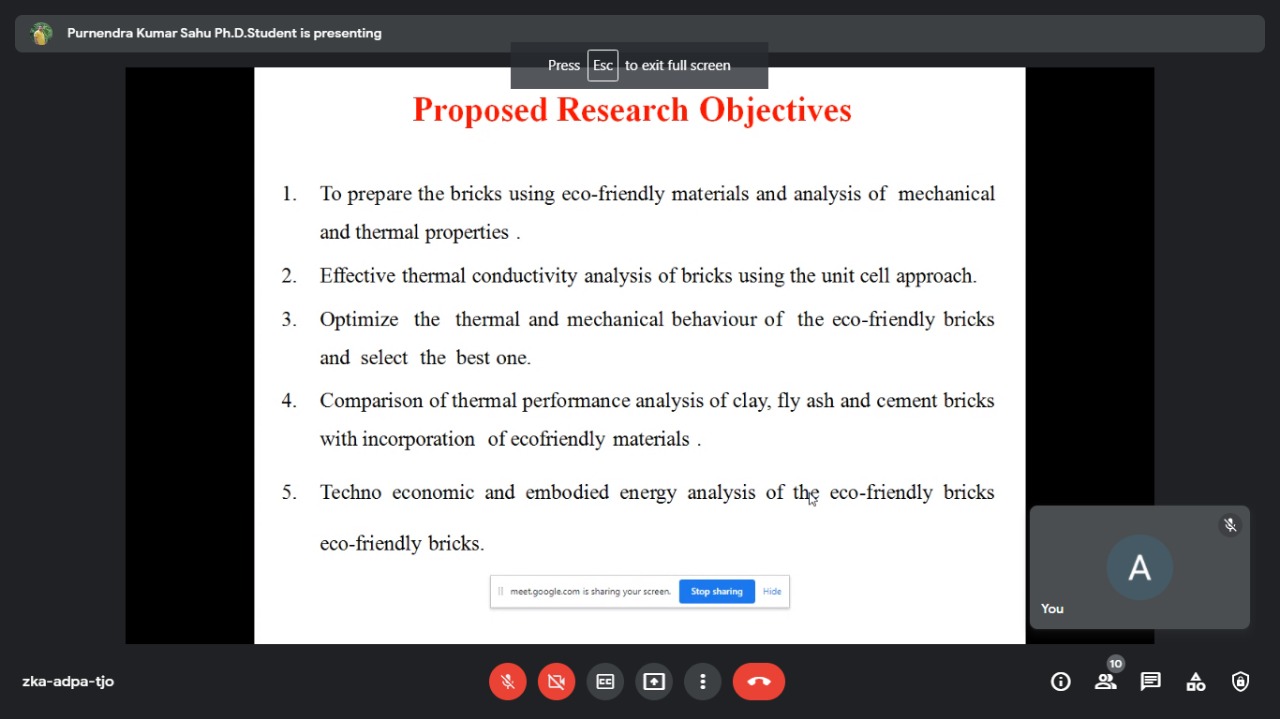Show participants list with 10 badge
1280x719 pixels.
1106,681
